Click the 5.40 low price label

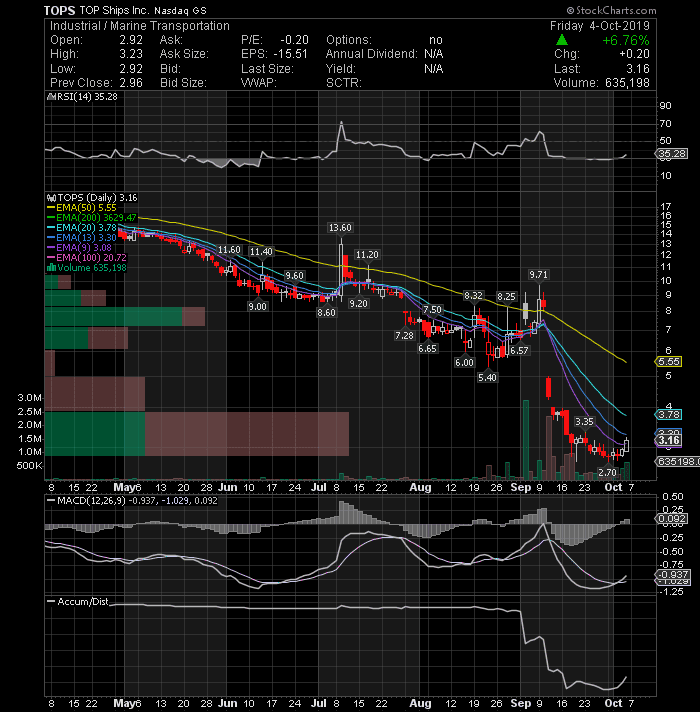487,377
